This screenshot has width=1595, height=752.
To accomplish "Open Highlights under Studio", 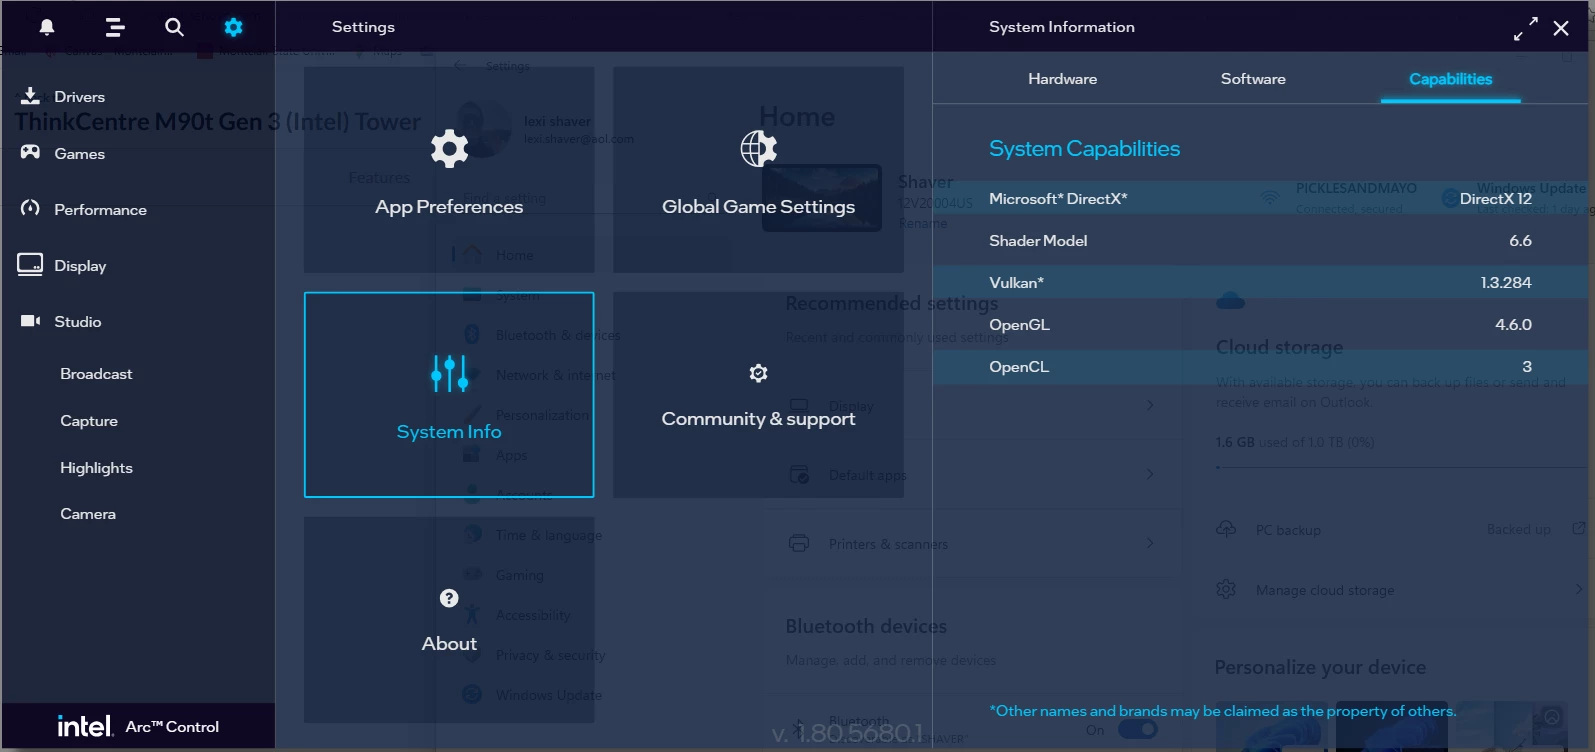I will click(x=96, y=468).
